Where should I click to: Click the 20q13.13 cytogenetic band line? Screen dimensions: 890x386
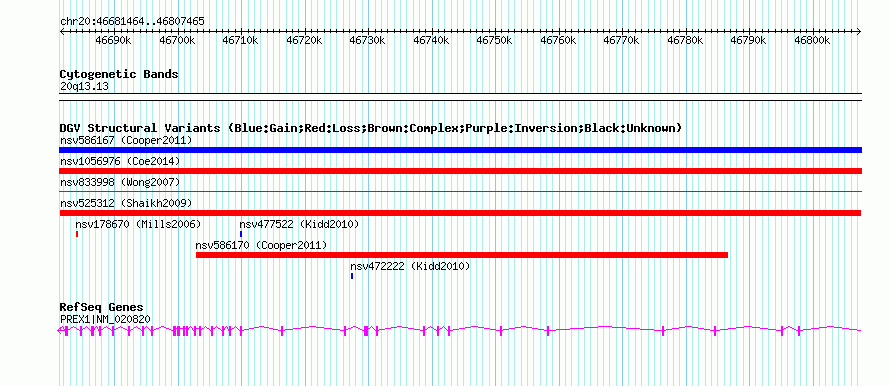(460, 97)
